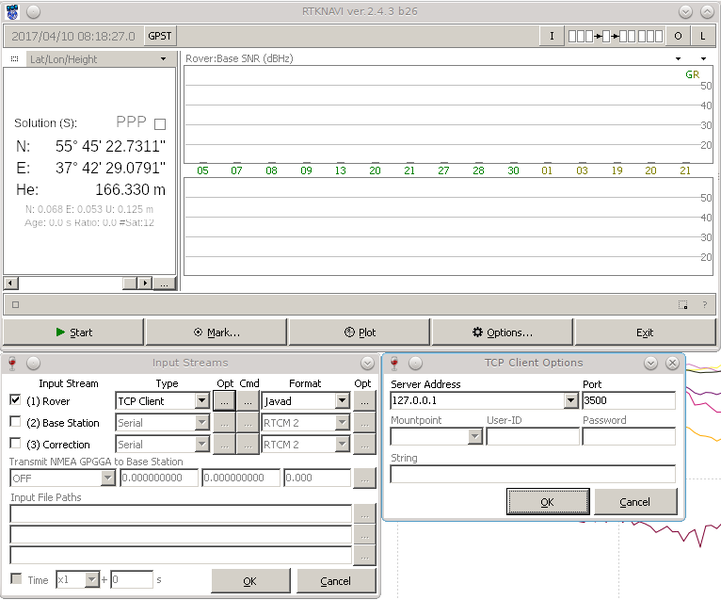721x600 pixels.
Task: Click the I input streams button
Action: (550, 36)
